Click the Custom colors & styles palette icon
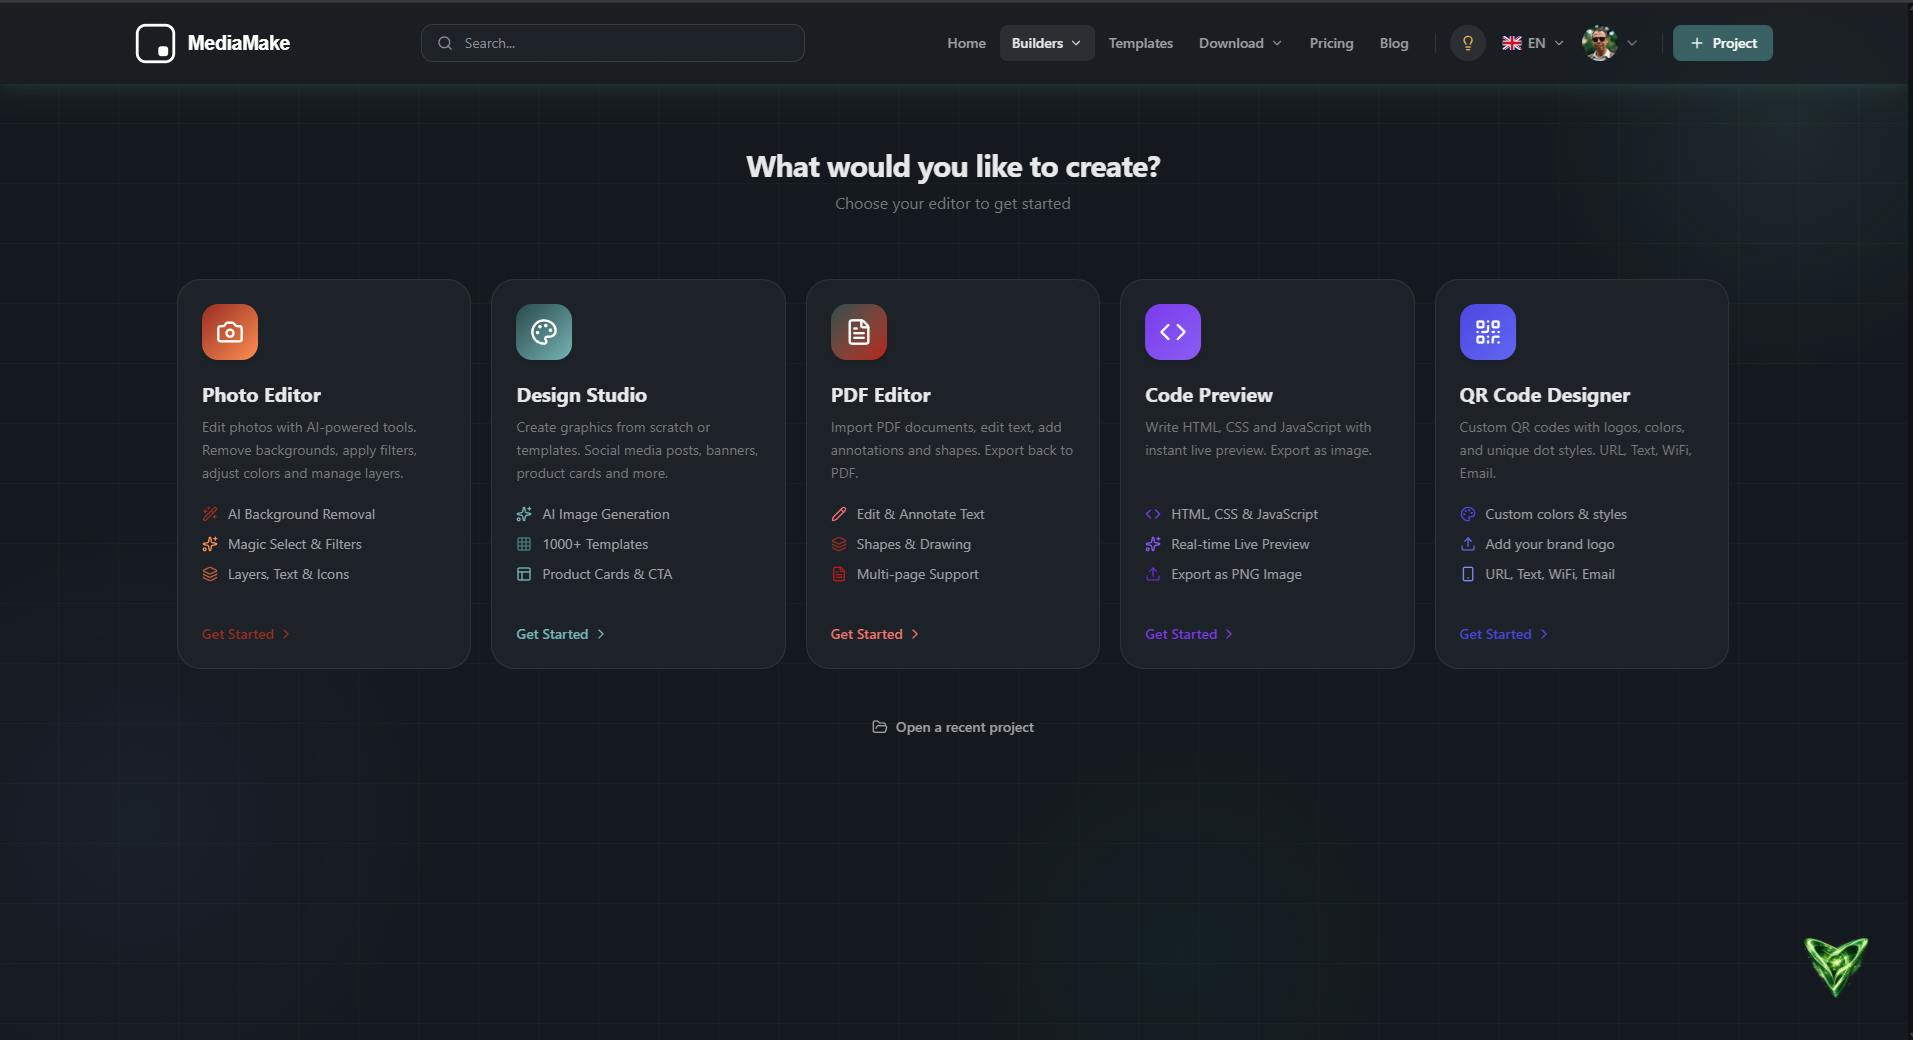The width and height of the screenshot is (1913, 1040). [x=1468, y=514]
